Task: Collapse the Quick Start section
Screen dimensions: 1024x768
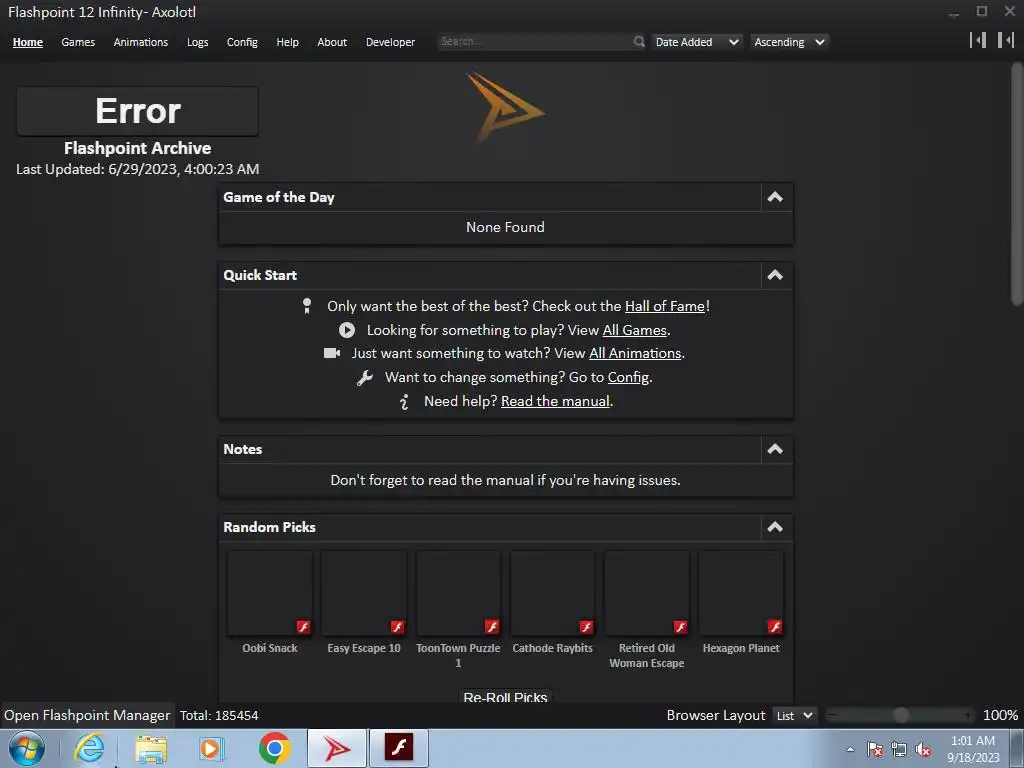Action: 775,275
